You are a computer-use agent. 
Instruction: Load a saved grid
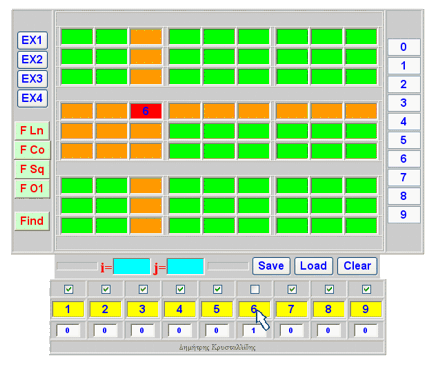point(313,266)
